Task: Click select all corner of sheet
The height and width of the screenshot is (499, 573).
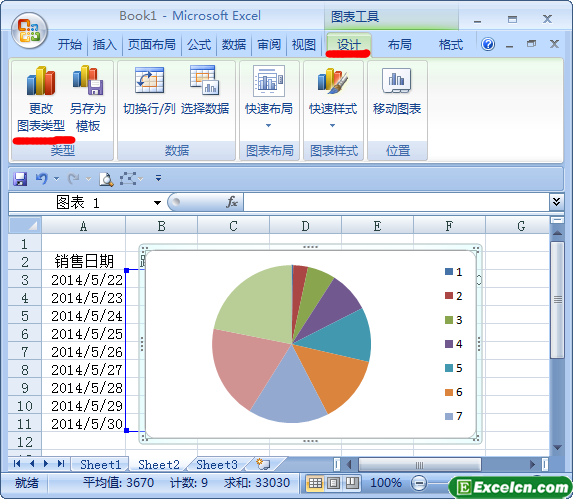Action: (x=25, y=225)
